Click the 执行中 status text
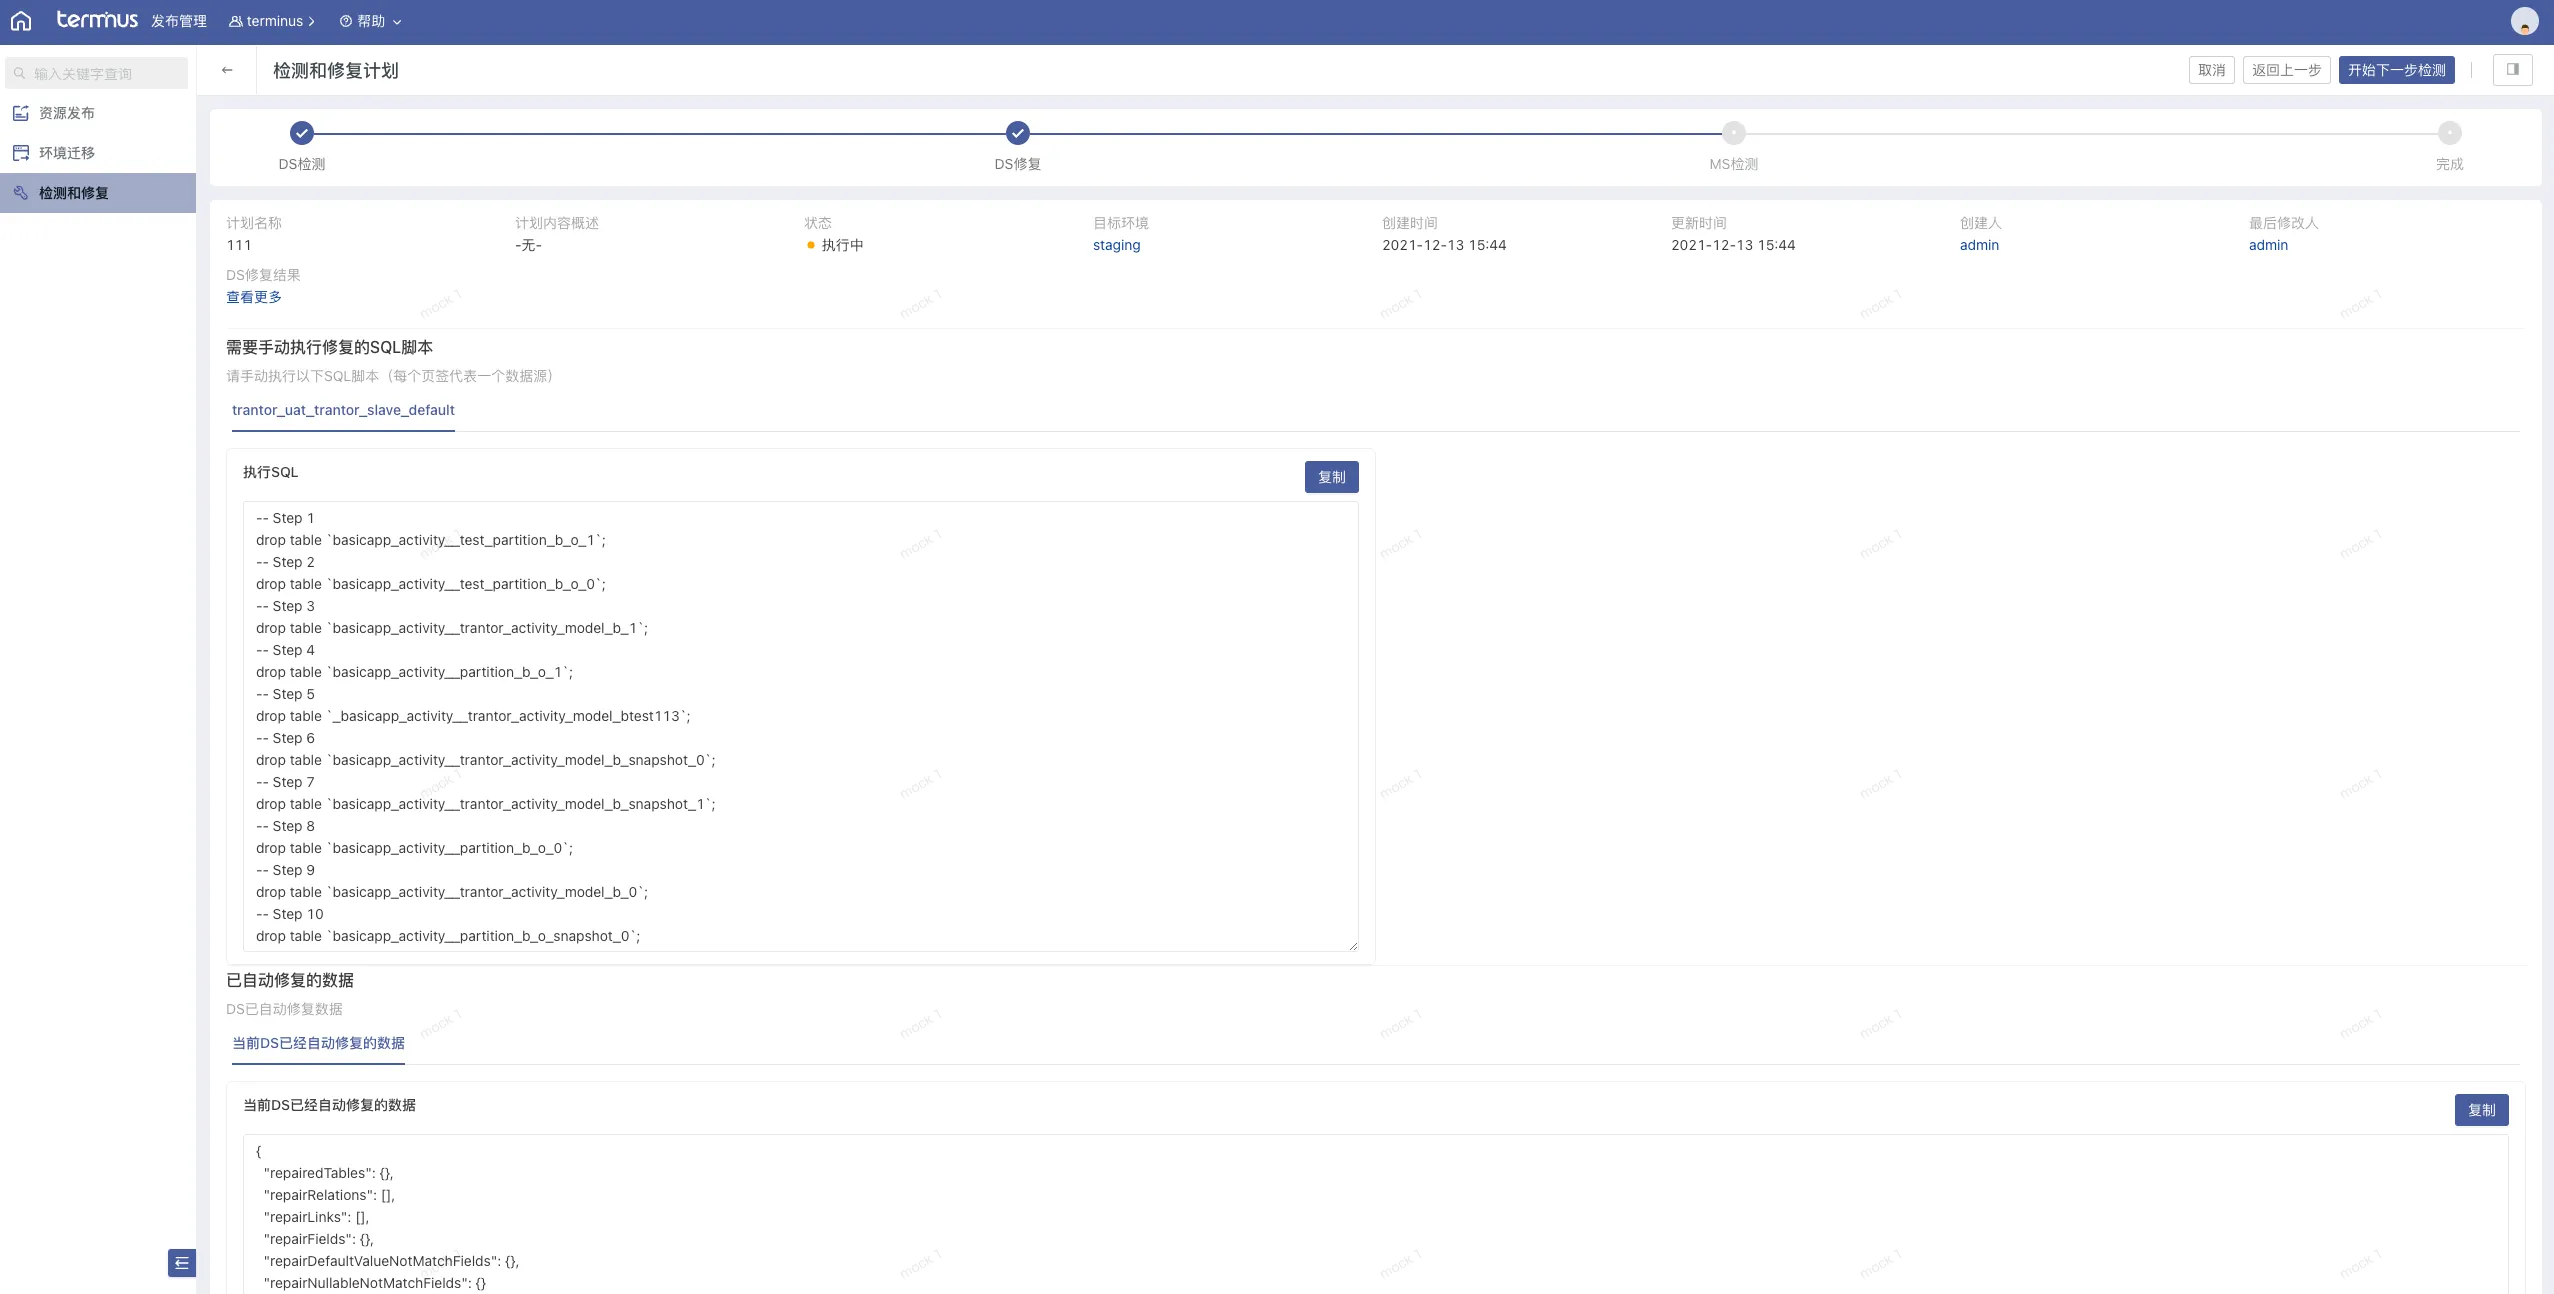This screenshot has width=2554, height=1294. (x=842, y=245)
